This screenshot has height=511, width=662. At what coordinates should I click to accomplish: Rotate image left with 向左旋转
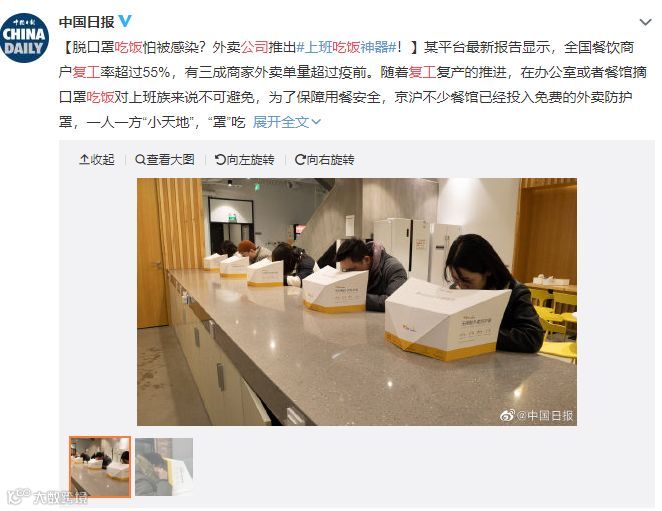(244, 160)
